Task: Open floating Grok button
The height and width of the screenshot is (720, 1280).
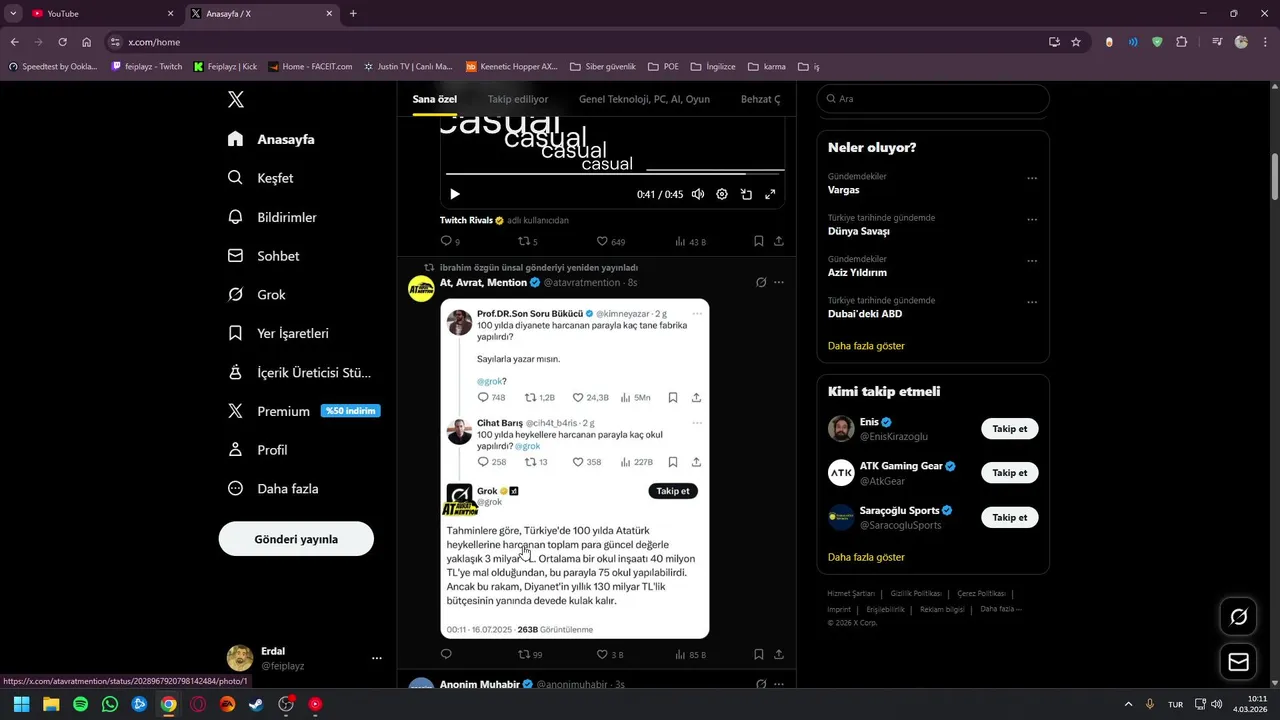Action: [1239, 617]
